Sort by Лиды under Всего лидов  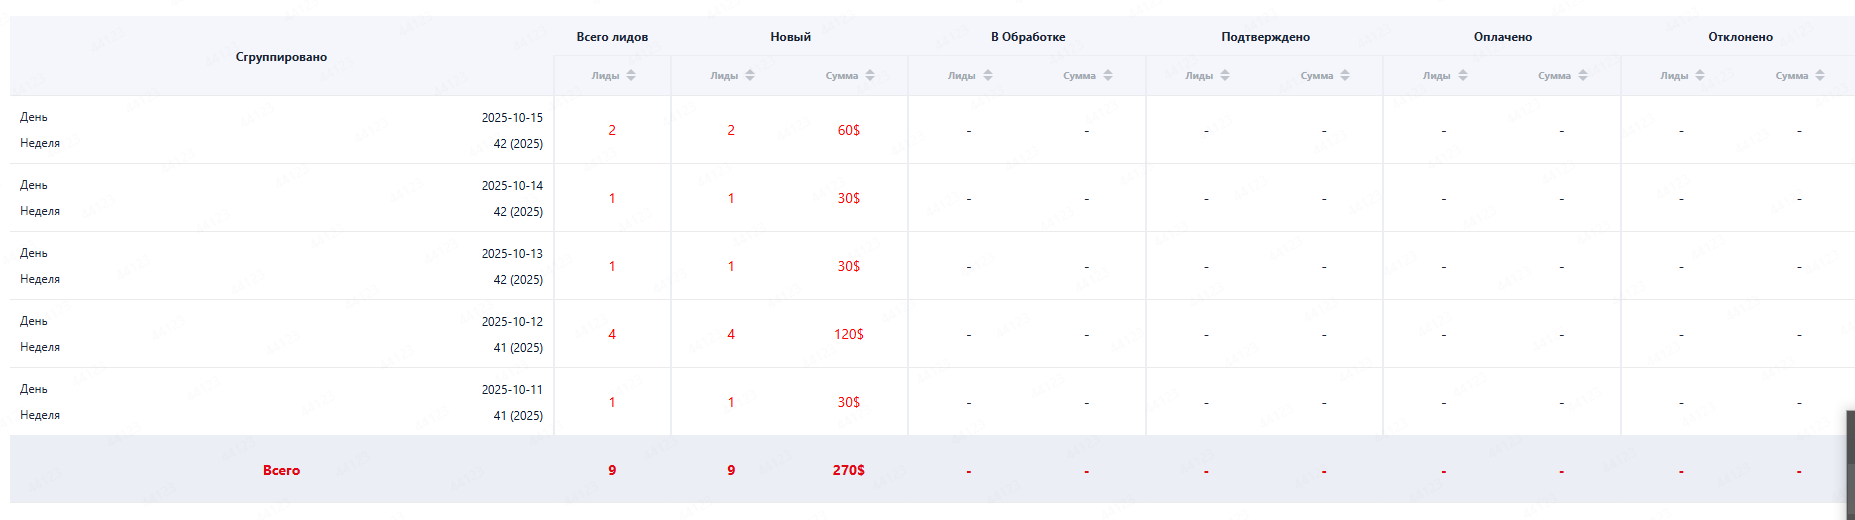630,76
